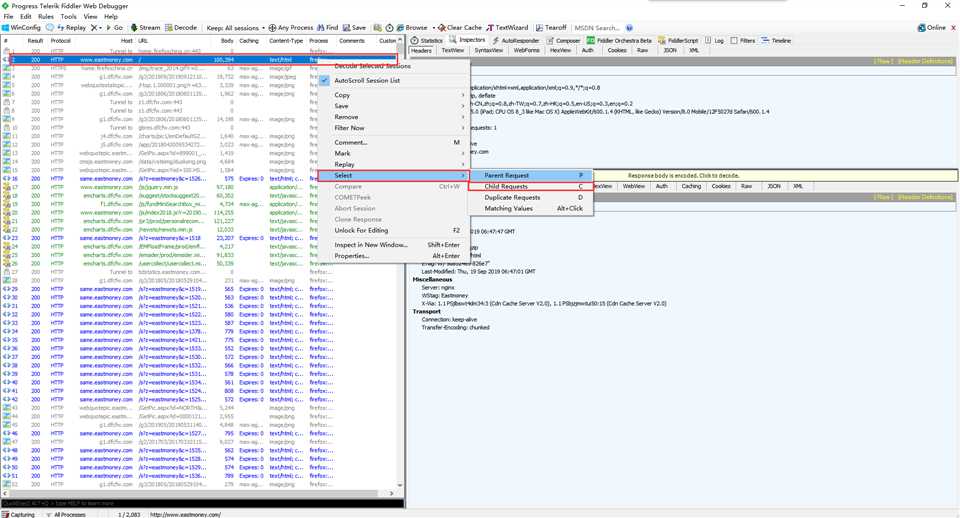Click session list vertical scrollbar

[400, 263]
